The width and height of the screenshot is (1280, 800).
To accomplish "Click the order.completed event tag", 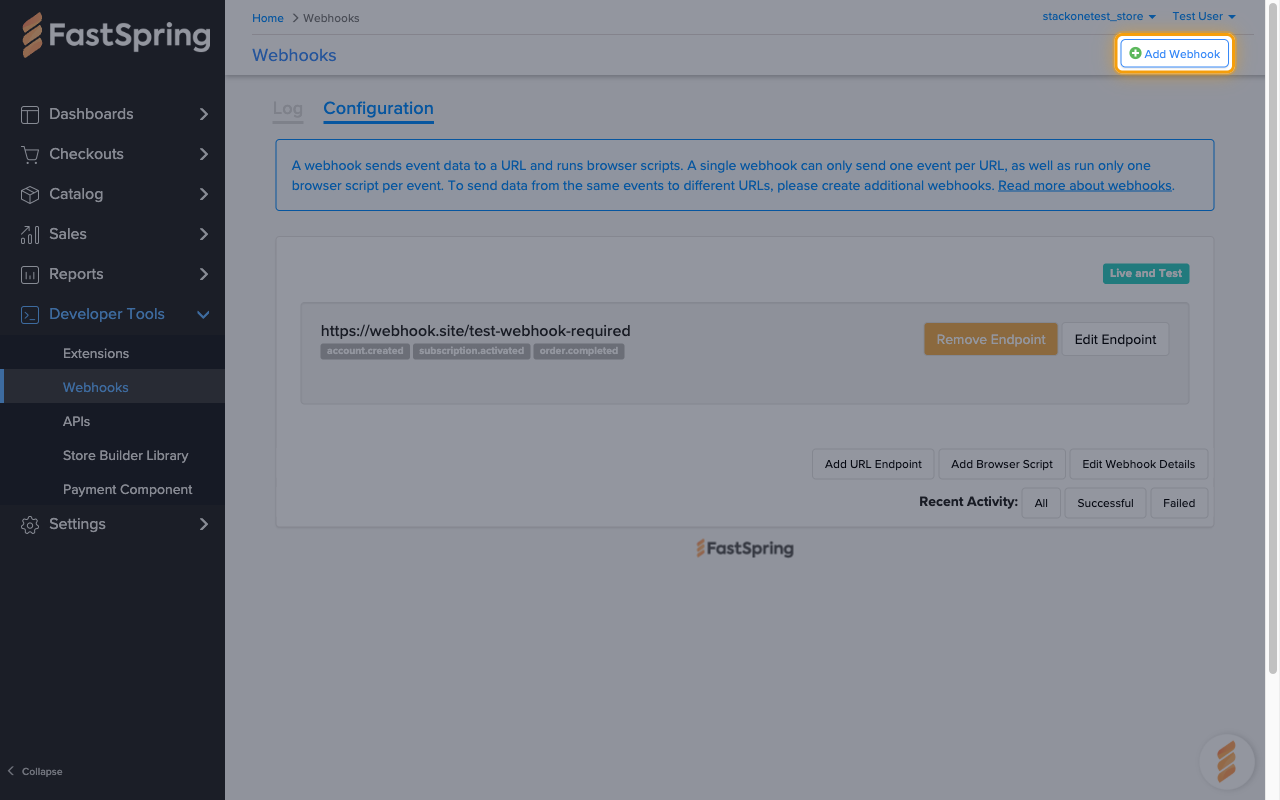I will pyautogui.click(x=579, y=351).
